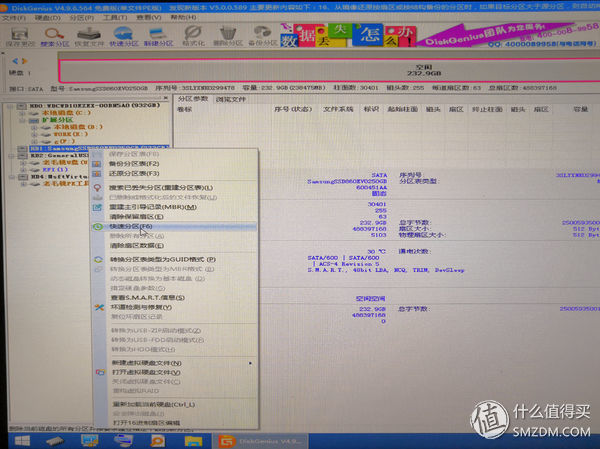Open the Partition (分区) menu

(x=82, y=18)
